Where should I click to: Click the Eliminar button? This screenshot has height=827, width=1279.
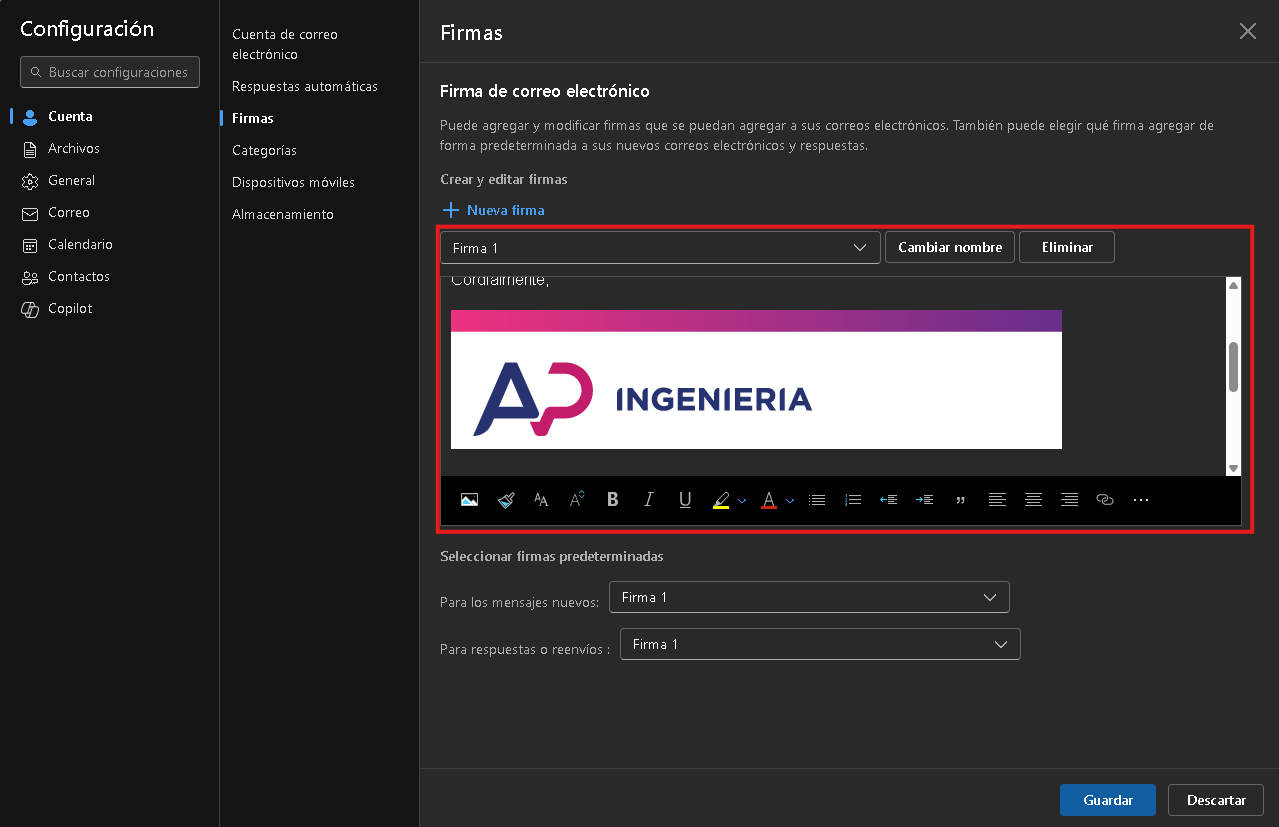pyautogui.click(x=1067, y=247)
